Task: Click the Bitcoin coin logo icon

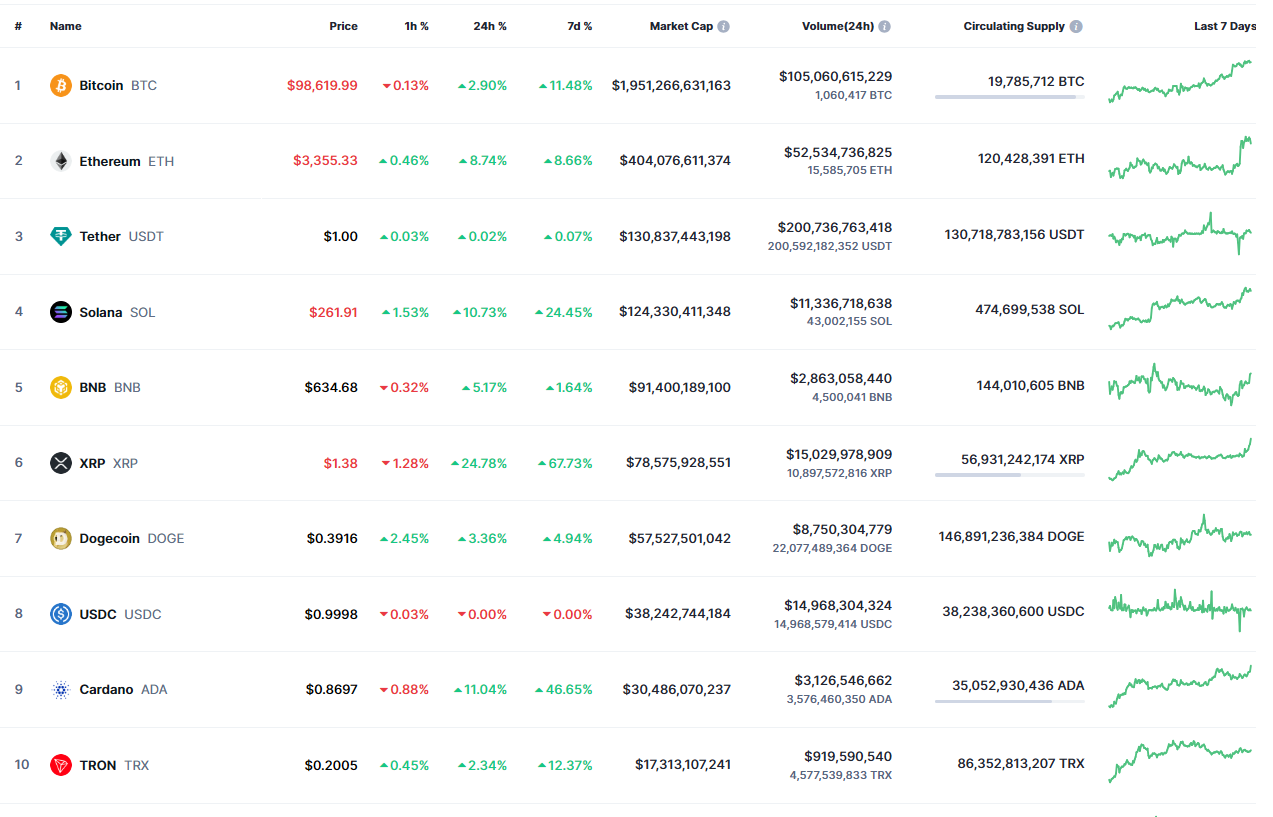Action: point(61,85)
